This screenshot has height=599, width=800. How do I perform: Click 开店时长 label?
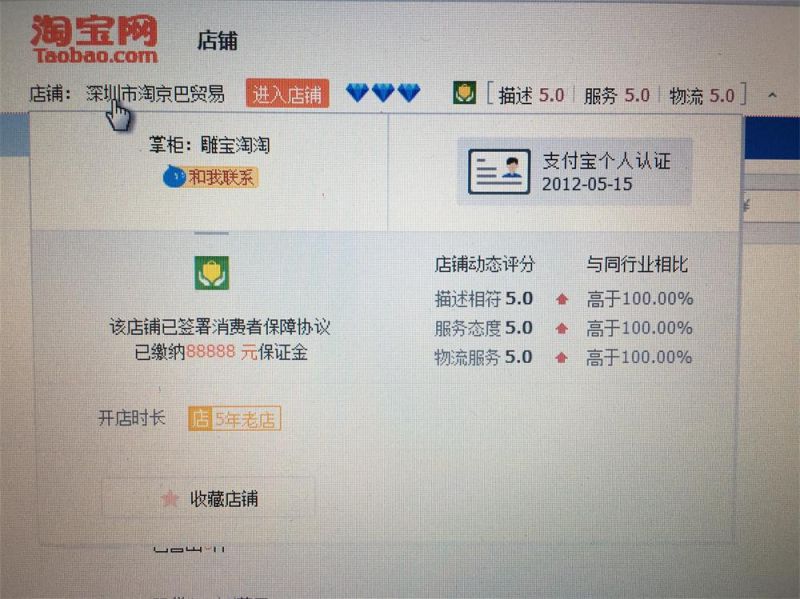coord(132,418)
